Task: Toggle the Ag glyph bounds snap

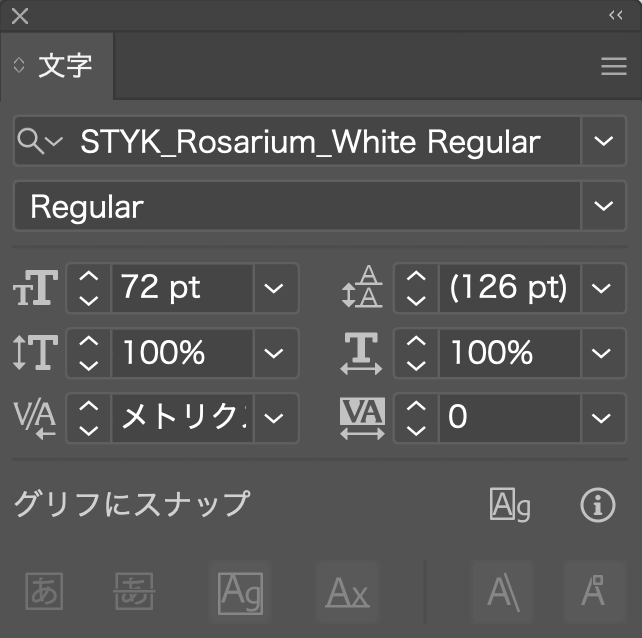Action: click(240, 592)
